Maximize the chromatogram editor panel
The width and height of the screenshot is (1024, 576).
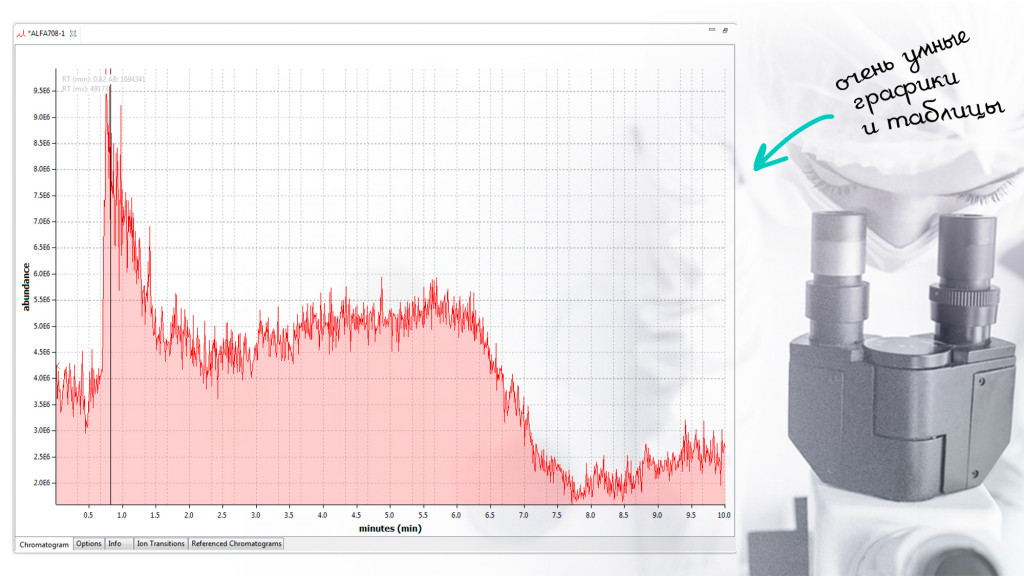pyautogui.click(x=725, y=31)
